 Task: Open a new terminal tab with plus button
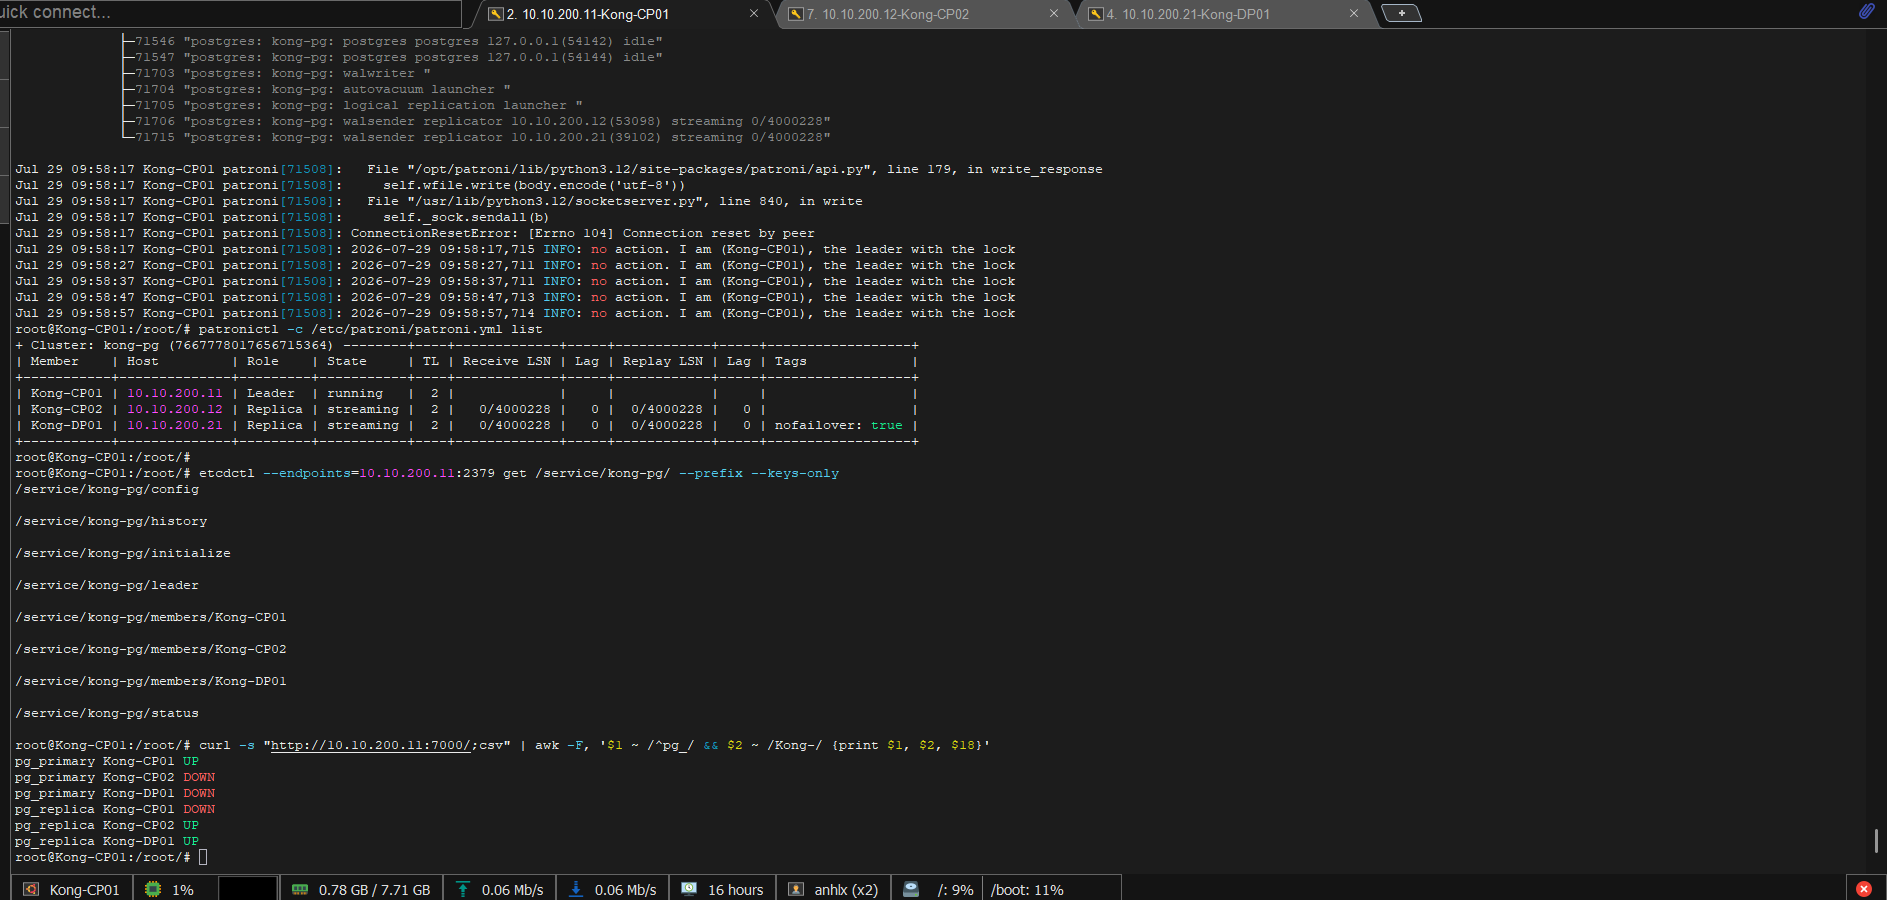click(x=1401, y=13)
